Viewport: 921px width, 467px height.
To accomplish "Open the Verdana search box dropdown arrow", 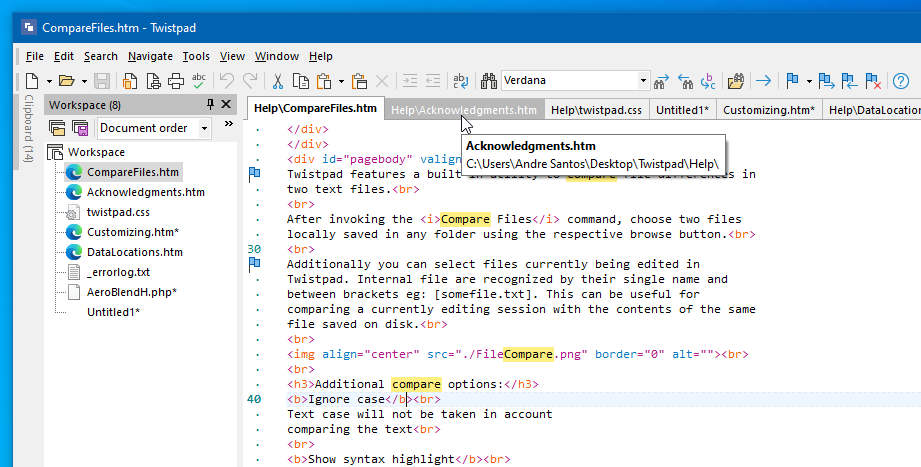I will 643,80.
